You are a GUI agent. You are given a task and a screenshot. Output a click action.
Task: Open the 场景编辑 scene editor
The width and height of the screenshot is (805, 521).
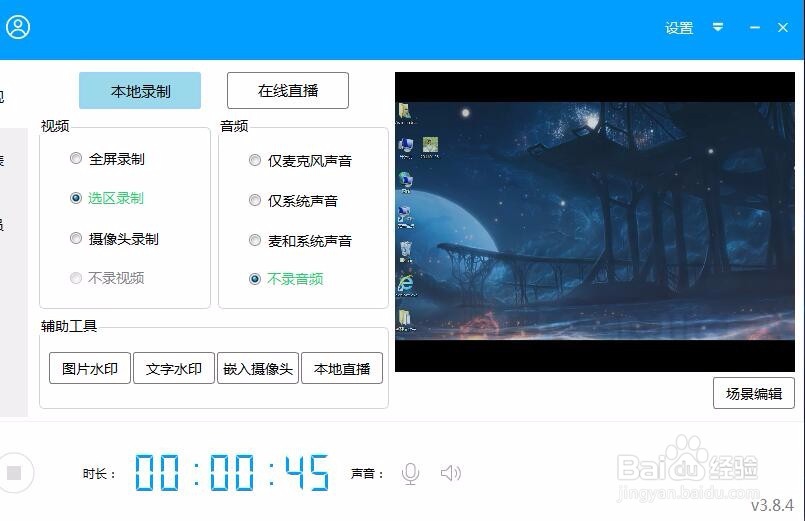754,393
